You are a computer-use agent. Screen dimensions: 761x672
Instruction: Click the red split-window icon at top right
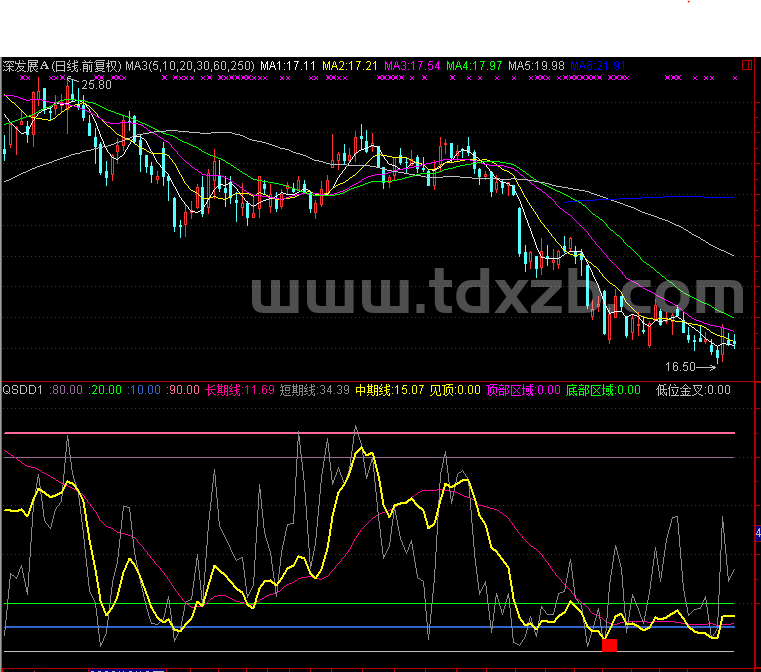pyautogui.click(x=746, y=65)
